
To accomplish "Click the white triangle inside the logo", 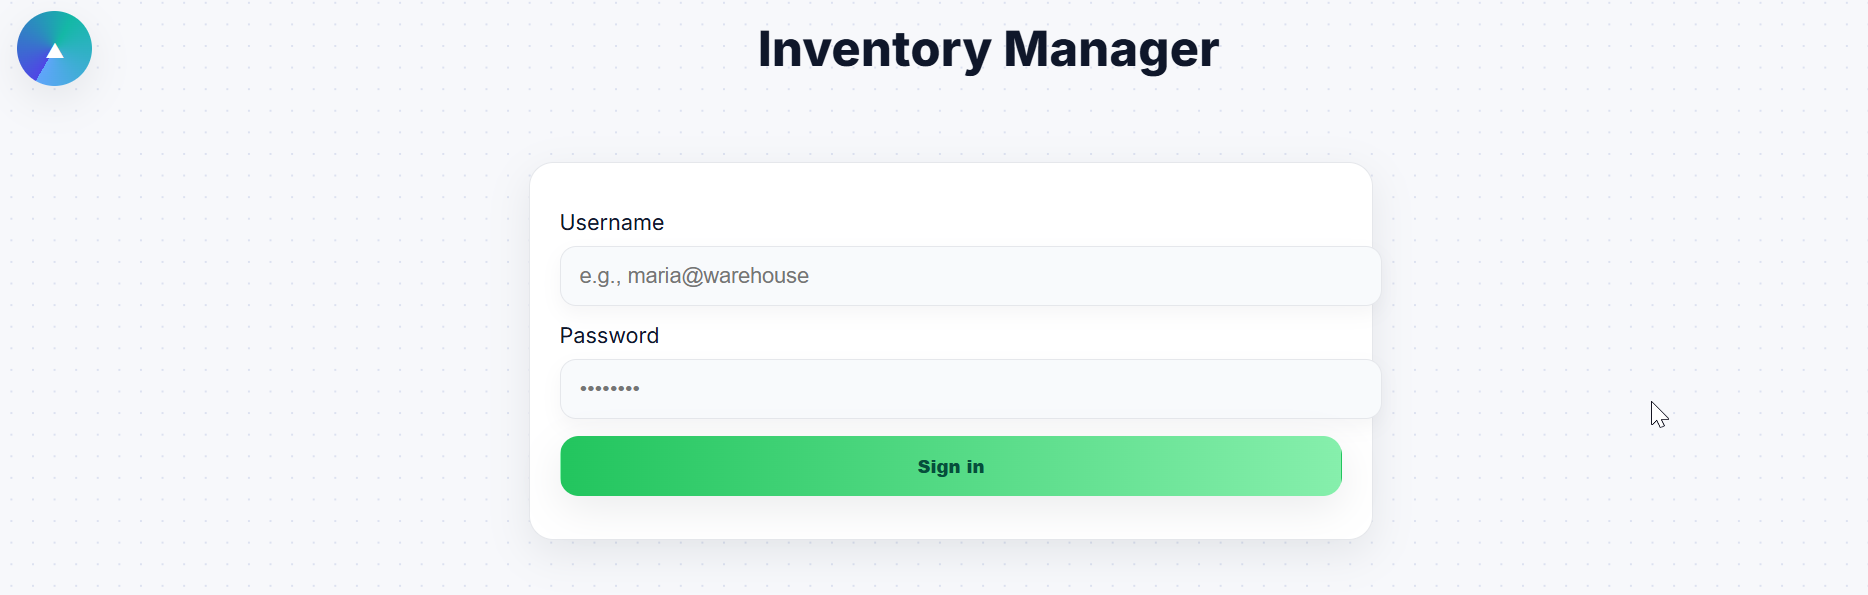I will [x=55, y=51].
